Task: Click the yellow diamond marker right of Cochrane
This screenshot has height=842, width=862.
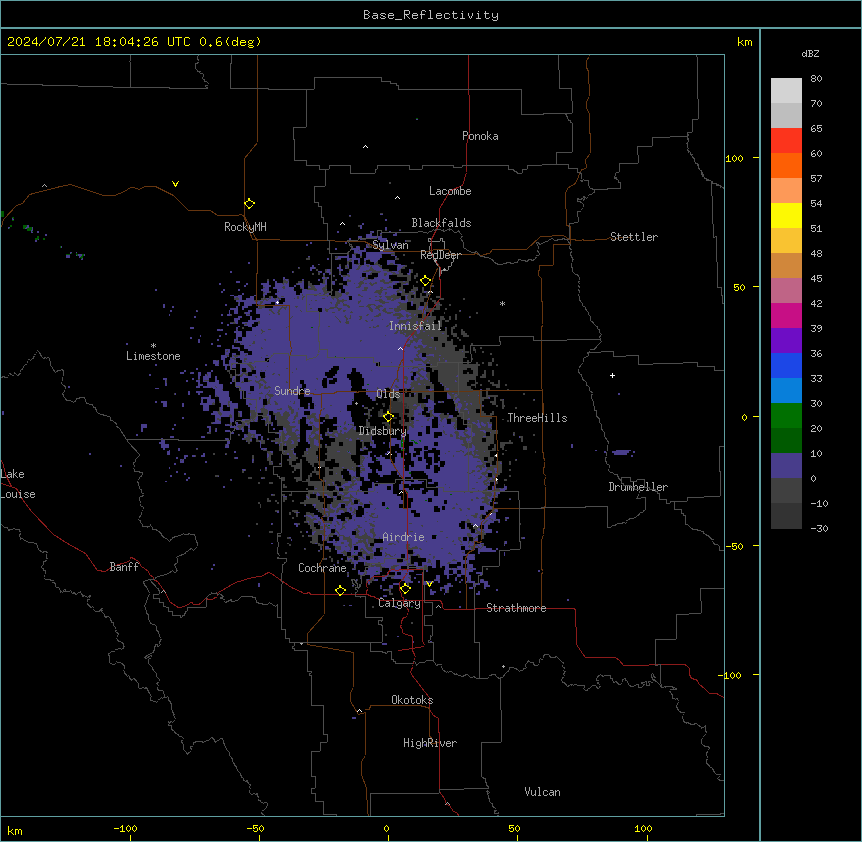Action: [340, 590]
